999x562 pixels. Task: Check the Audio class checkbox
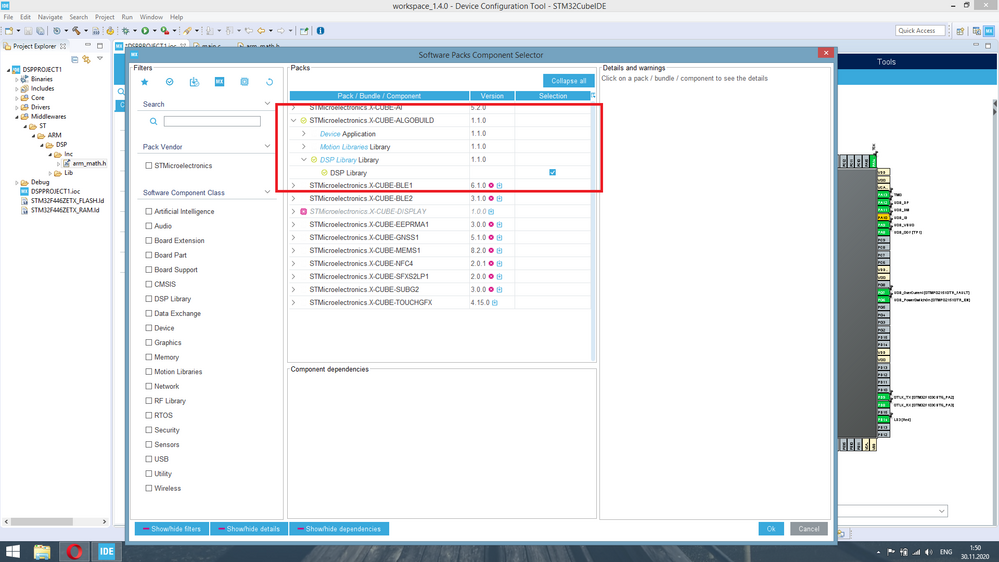[x=148, y=226]
